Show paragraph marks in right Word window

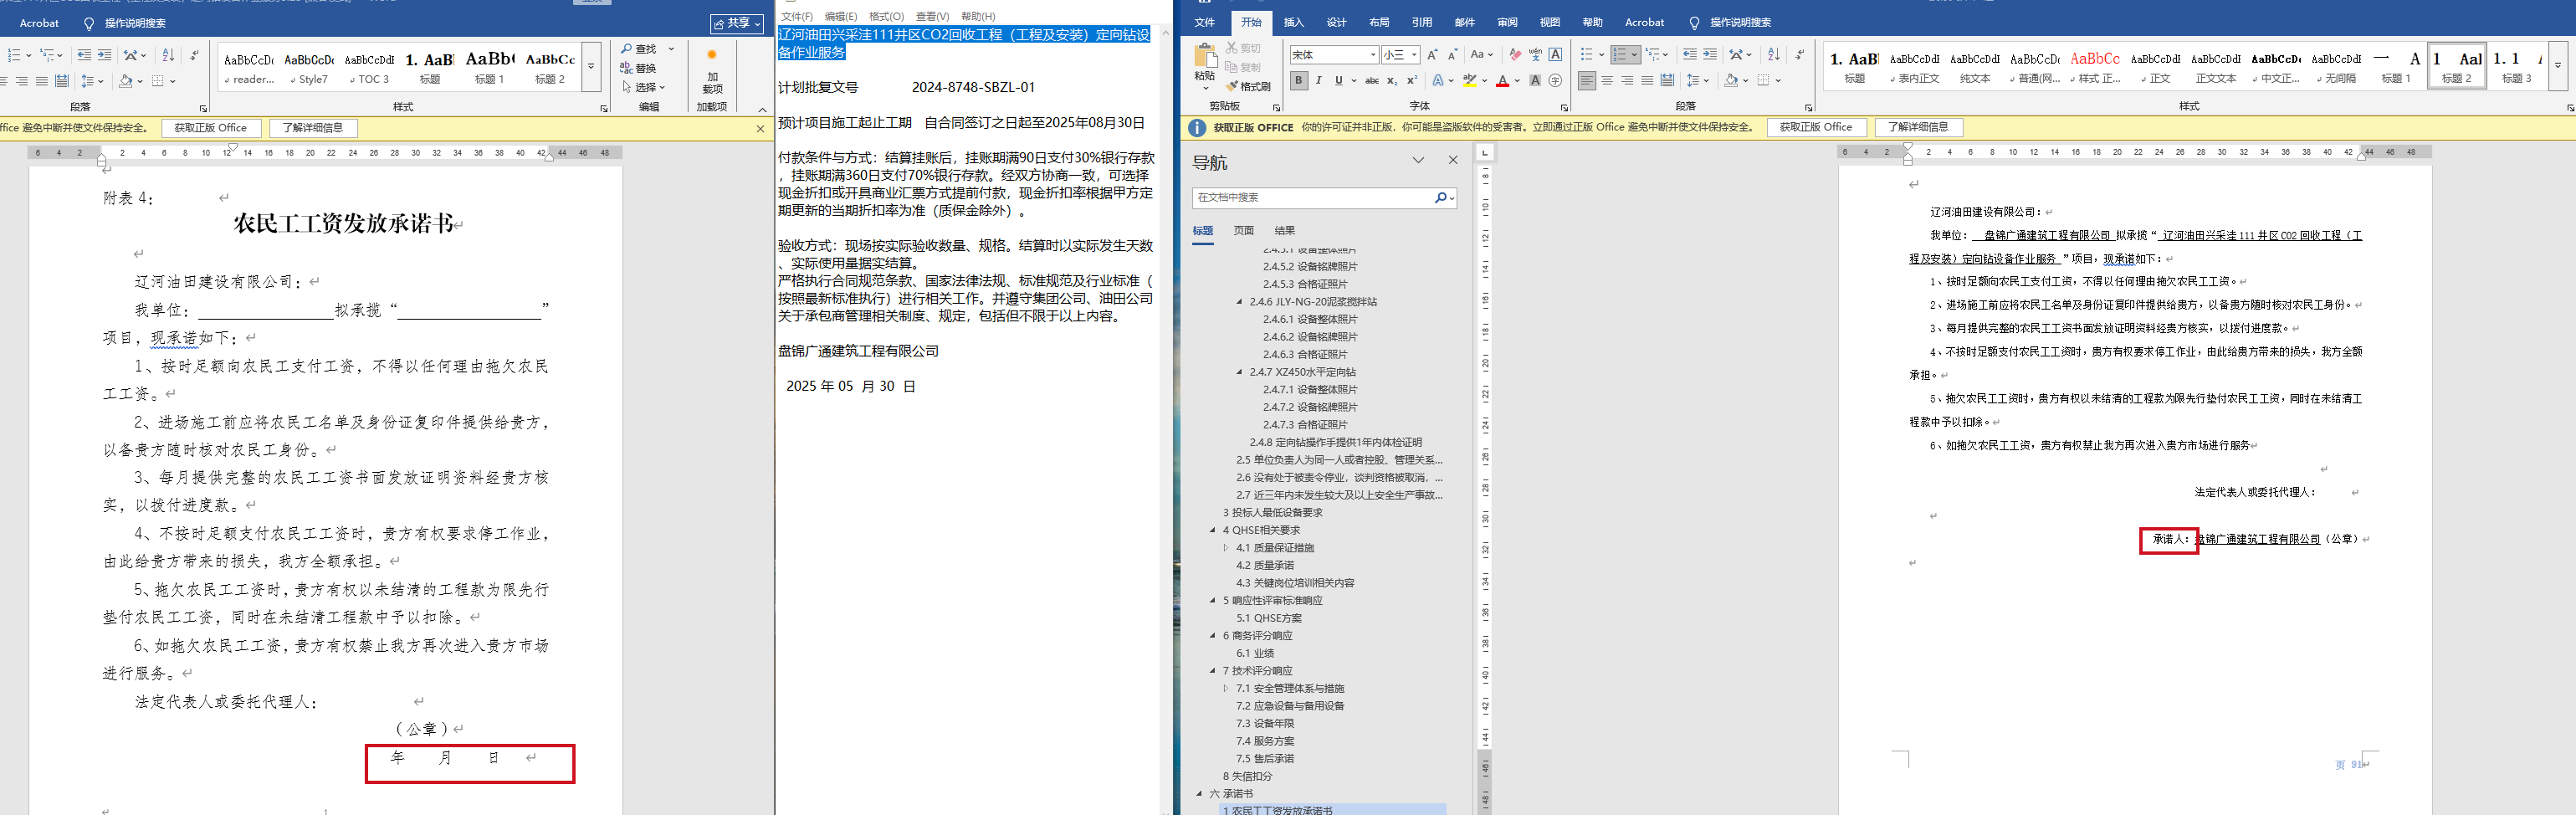tap(1800, 55)
